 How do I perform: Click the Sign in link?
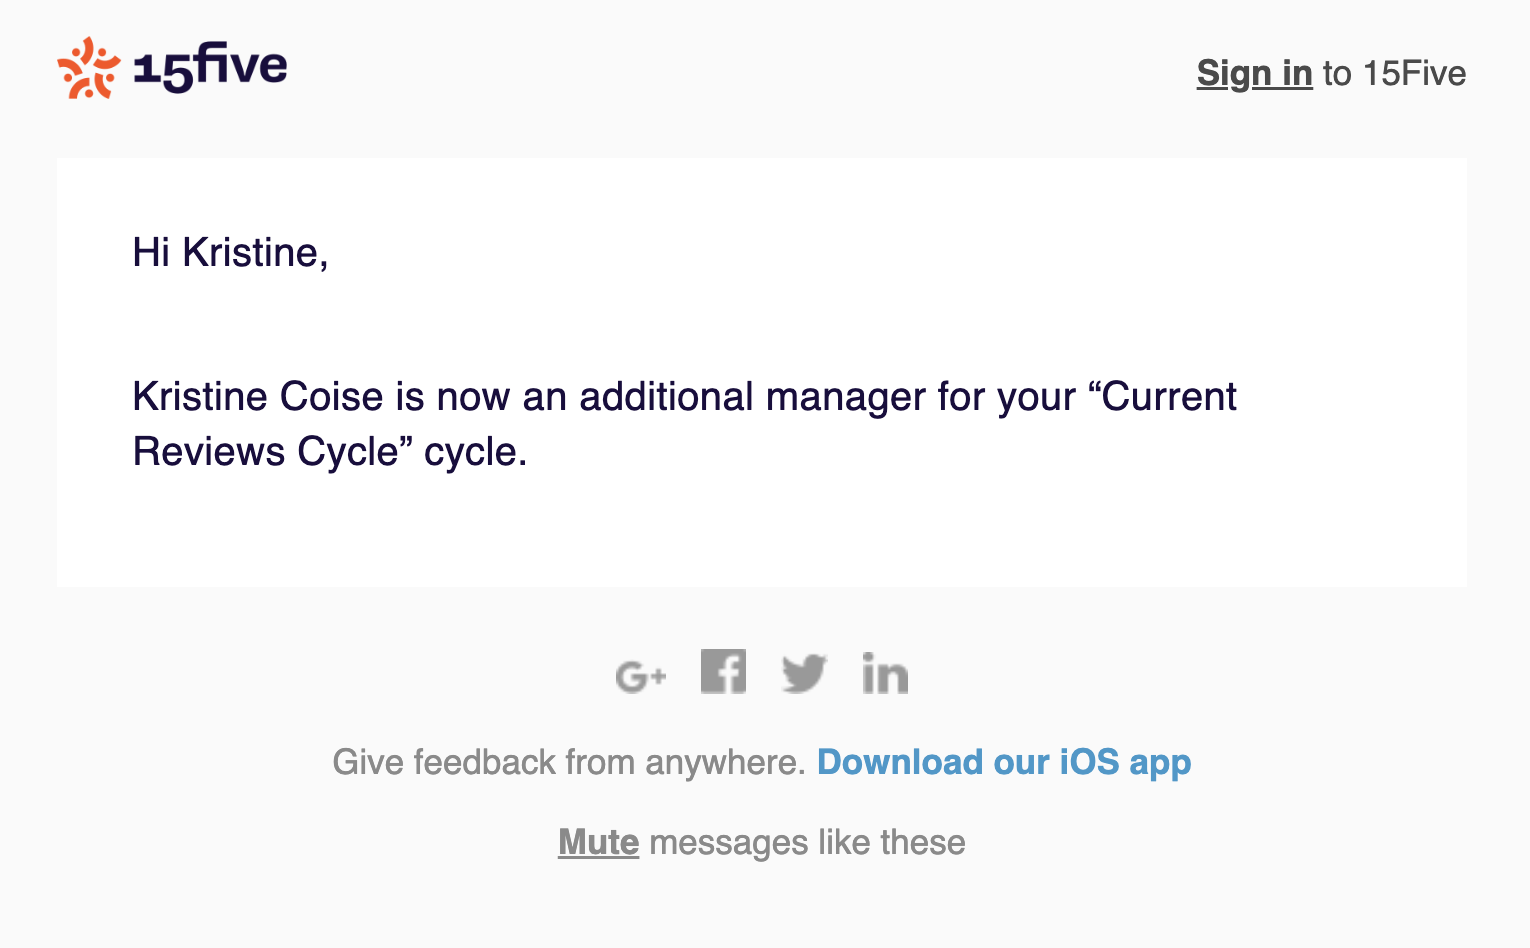(x=1254, y=73)
